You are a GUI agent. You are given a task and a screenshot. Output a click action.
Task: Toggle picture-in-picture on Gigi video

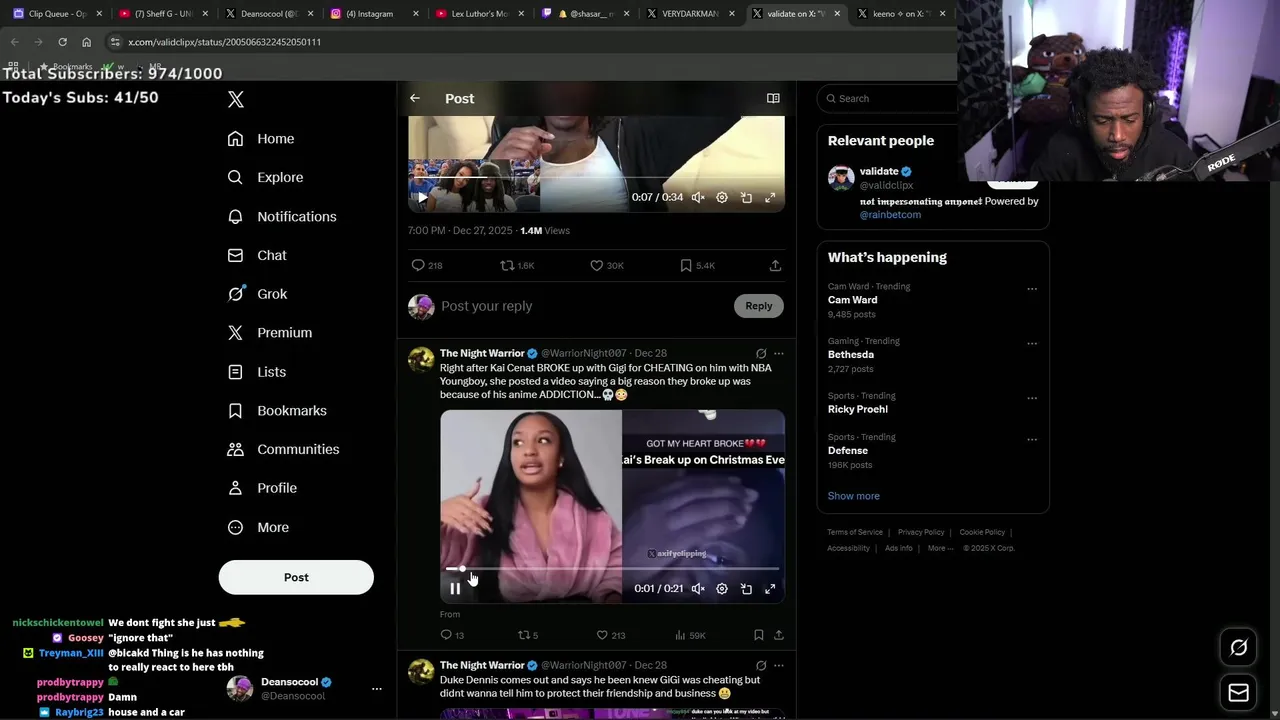point(746,588)
